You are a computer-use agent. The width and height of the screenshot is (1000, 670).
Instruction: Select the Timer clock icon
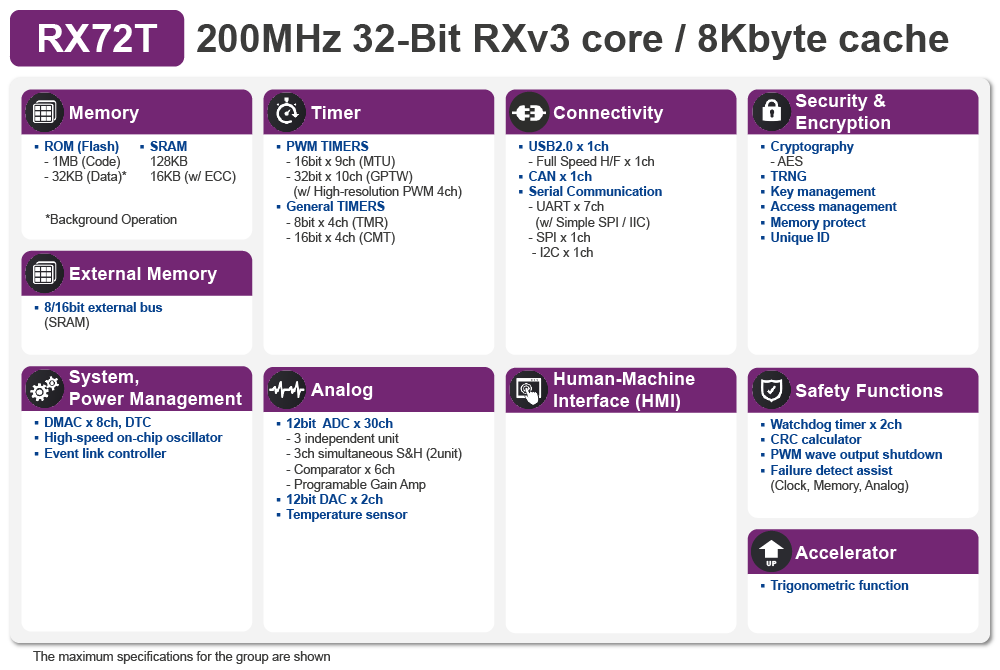tap(287, 112)
